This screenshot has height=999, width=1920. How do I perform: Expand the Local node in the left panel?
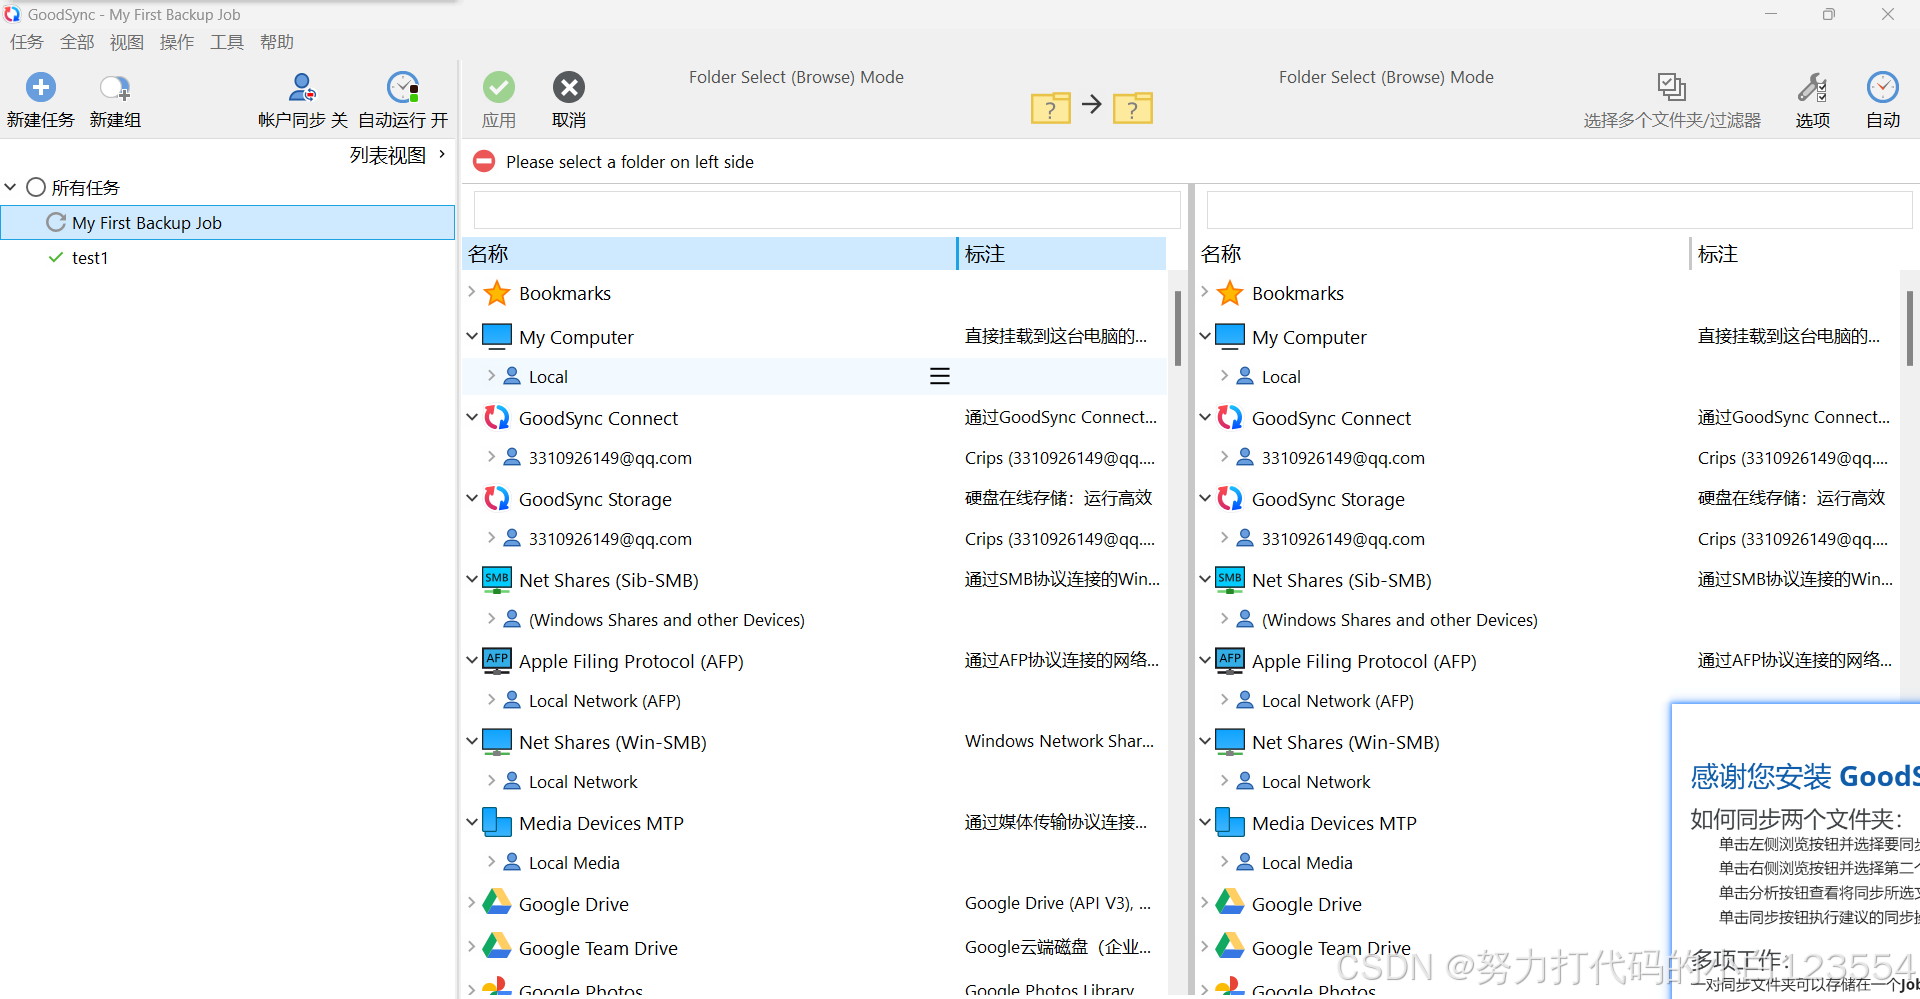(x=491, y=376)
